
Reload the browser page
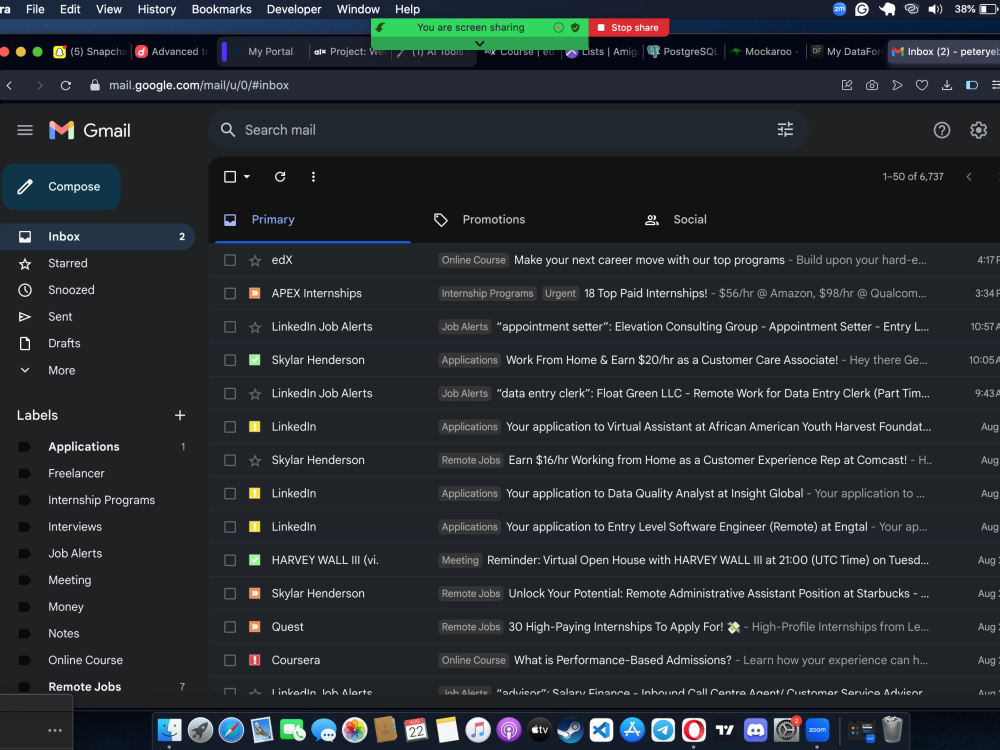[x=66, y=85]
